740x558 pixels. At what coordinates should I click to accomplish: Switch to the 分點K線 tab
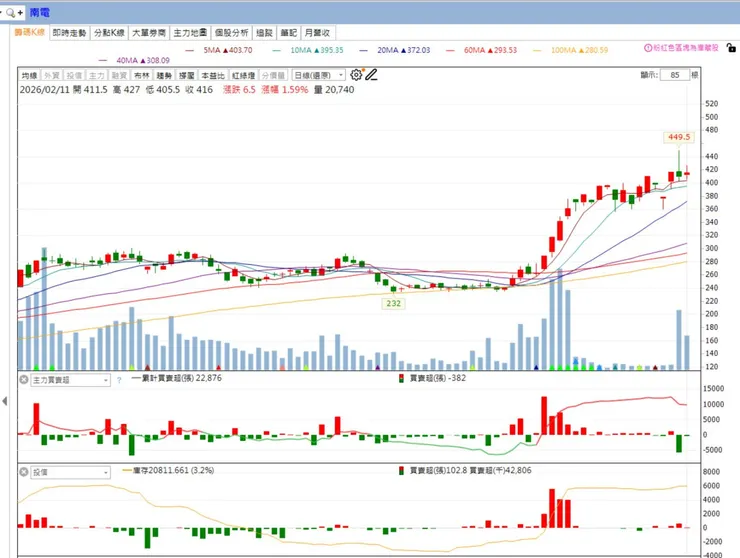109,33
